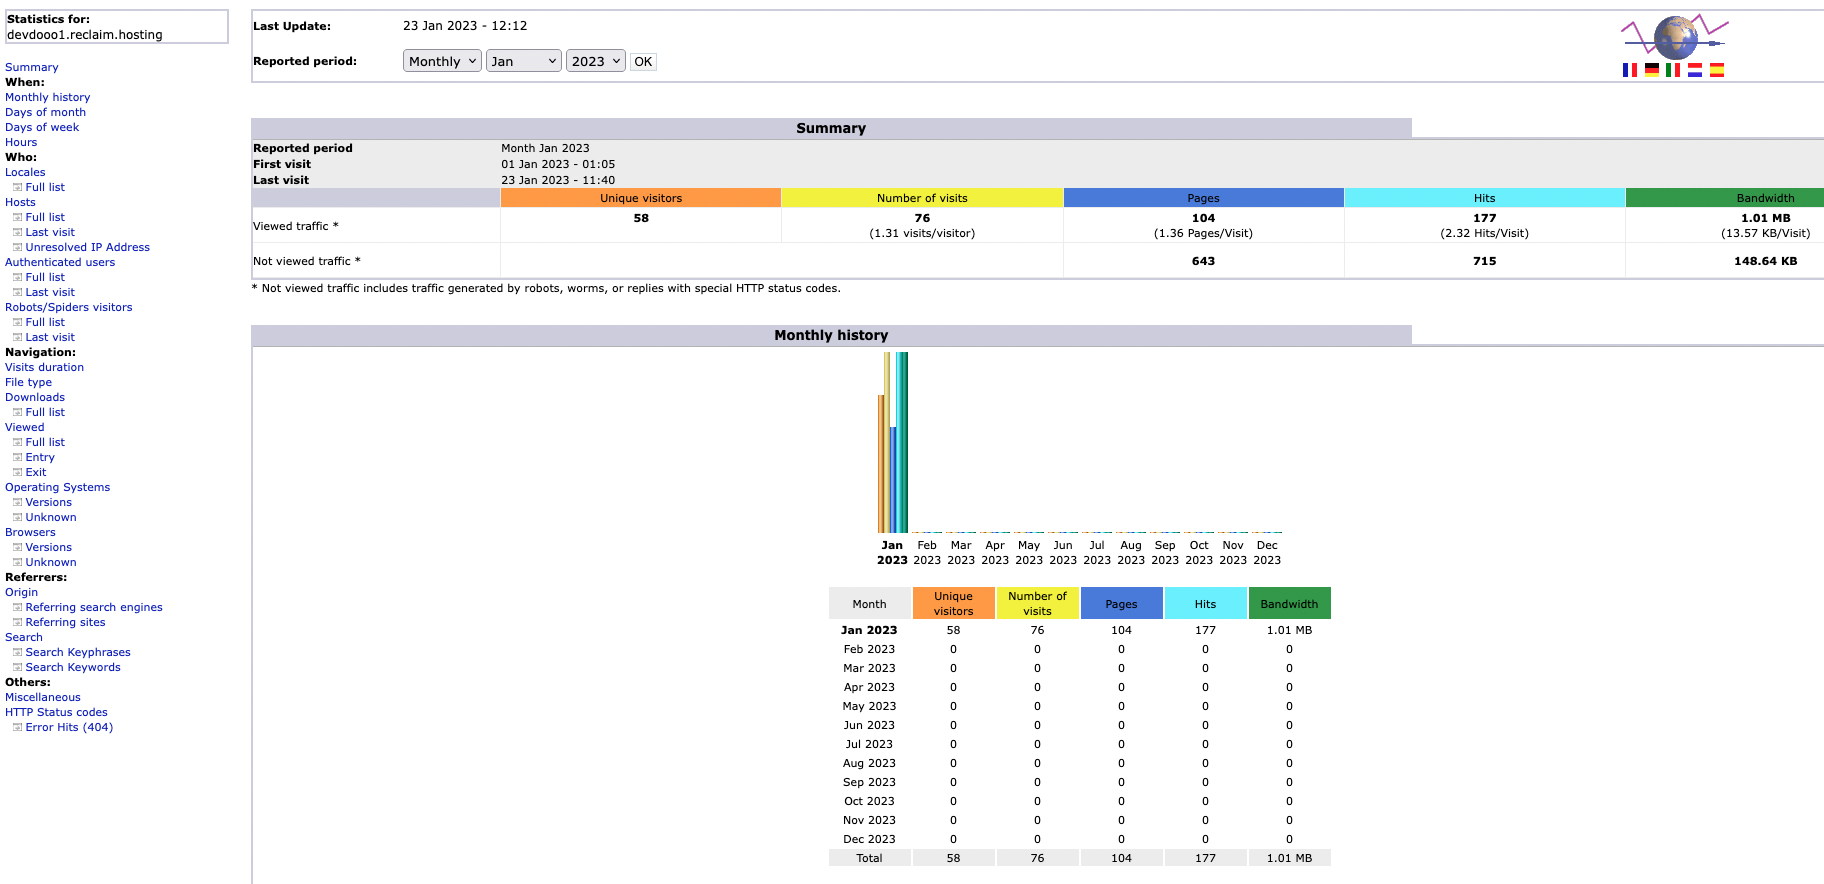
Task: Open the Operating Systems link
Action: [58, 487]
